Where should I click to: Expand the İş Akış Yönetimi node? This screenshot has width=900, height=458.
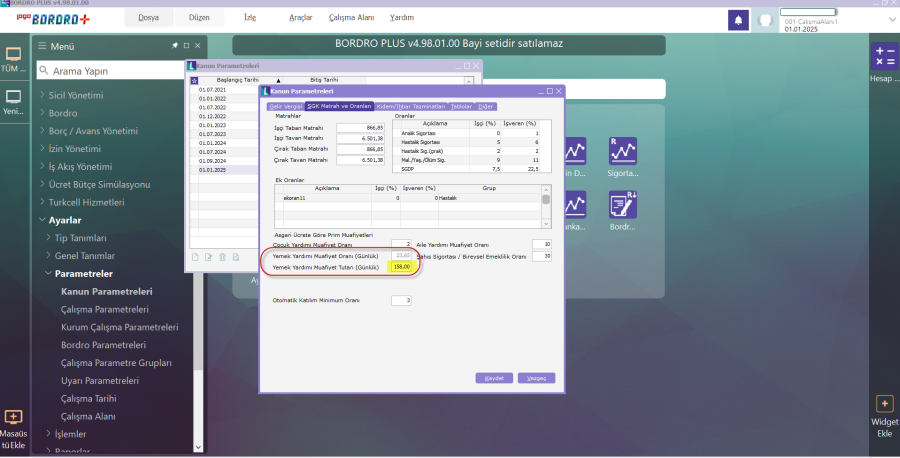(42, 166)
